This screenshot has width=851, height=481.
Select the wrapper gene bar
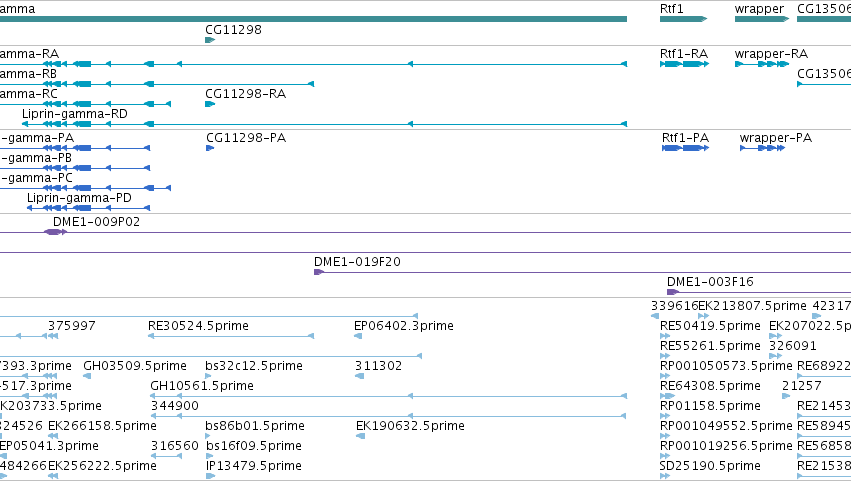point(761,19)
